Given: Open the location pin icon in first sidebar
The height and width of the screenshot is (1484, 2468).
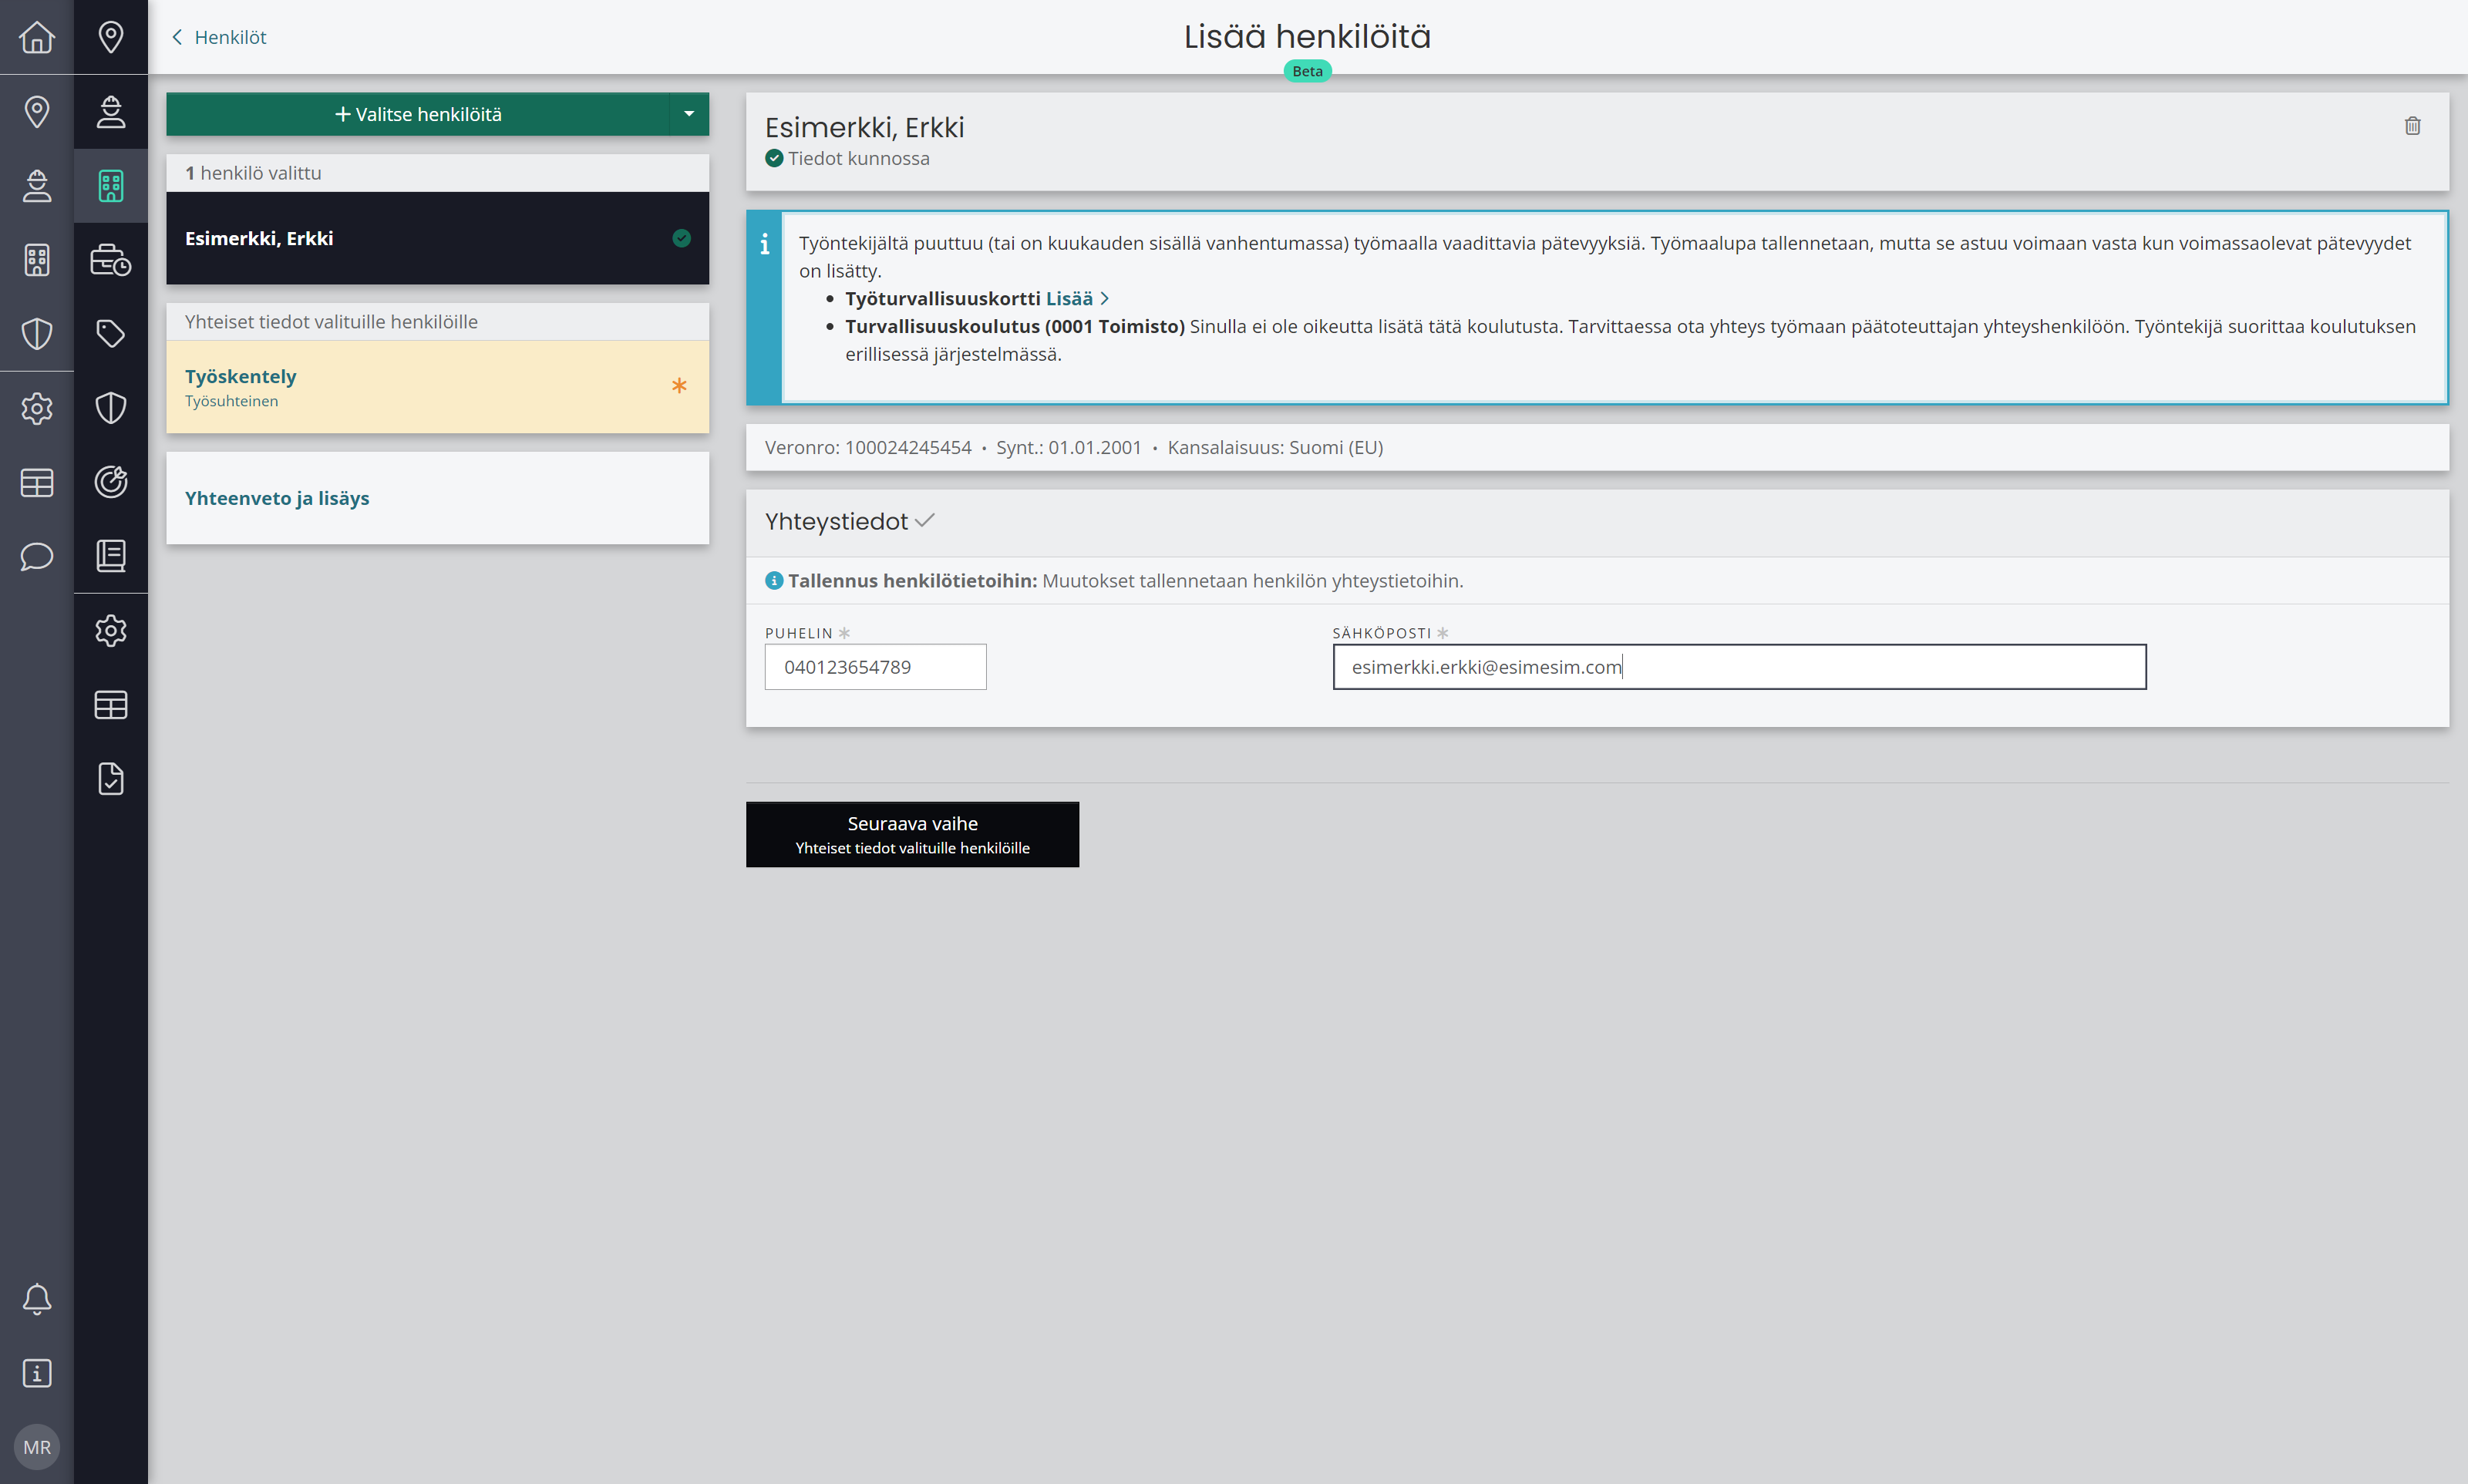Looking at the screenshot, I should pos(37,111).
